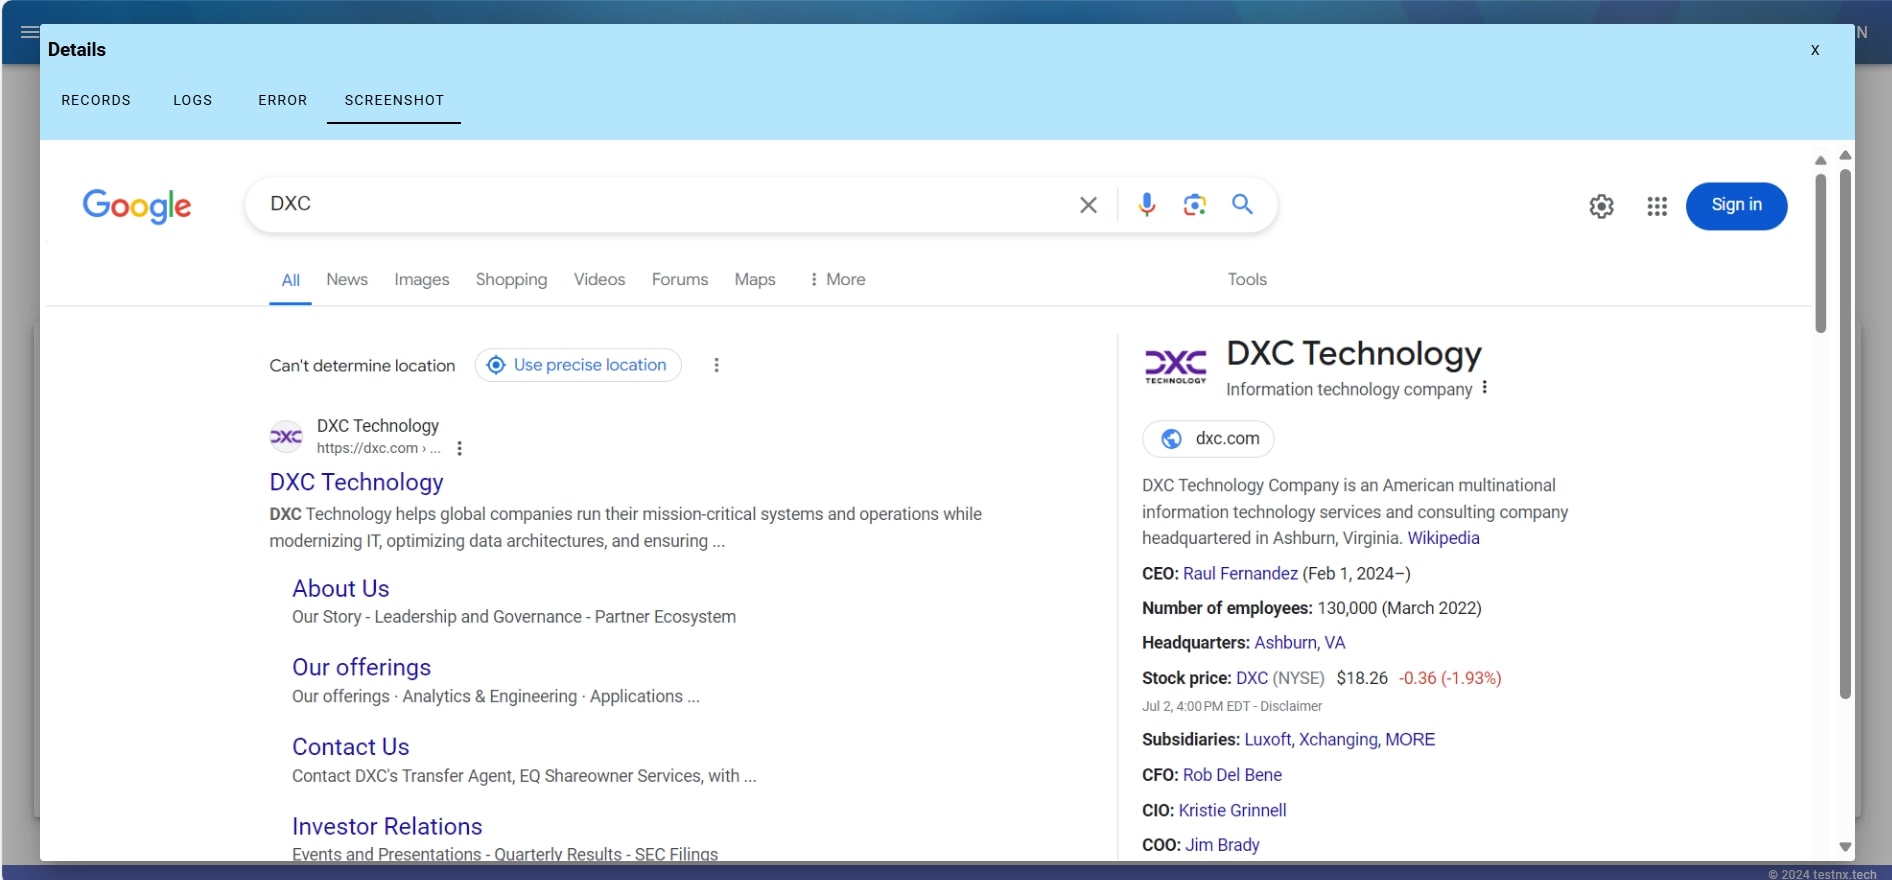Open options beside Information technology company
The image size is (1892, 880).
1485,388
